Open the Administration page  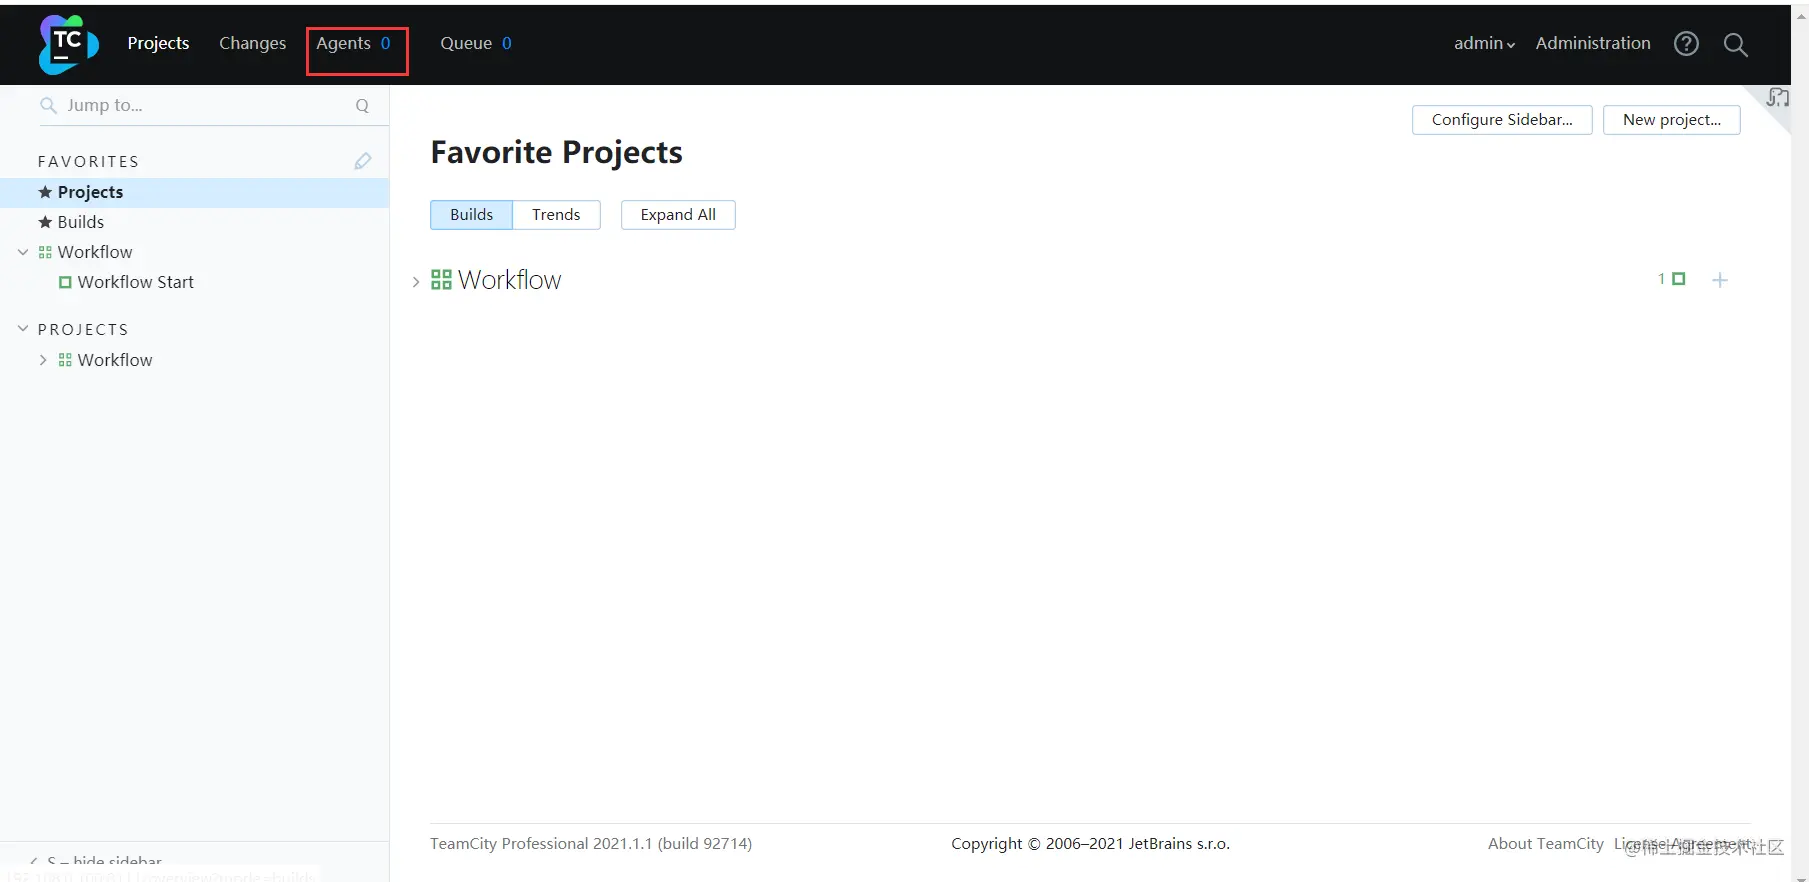point(1593,43)
